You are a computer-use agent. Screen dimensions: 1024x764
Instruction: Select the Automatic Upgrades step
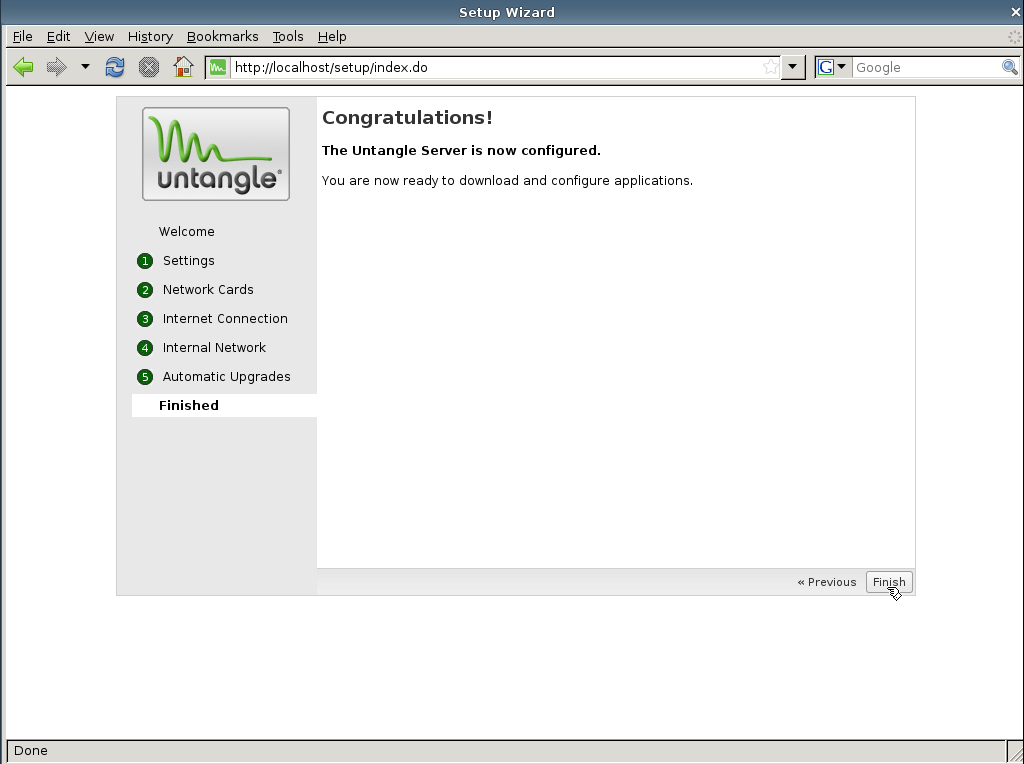click(x=226, y=377)
